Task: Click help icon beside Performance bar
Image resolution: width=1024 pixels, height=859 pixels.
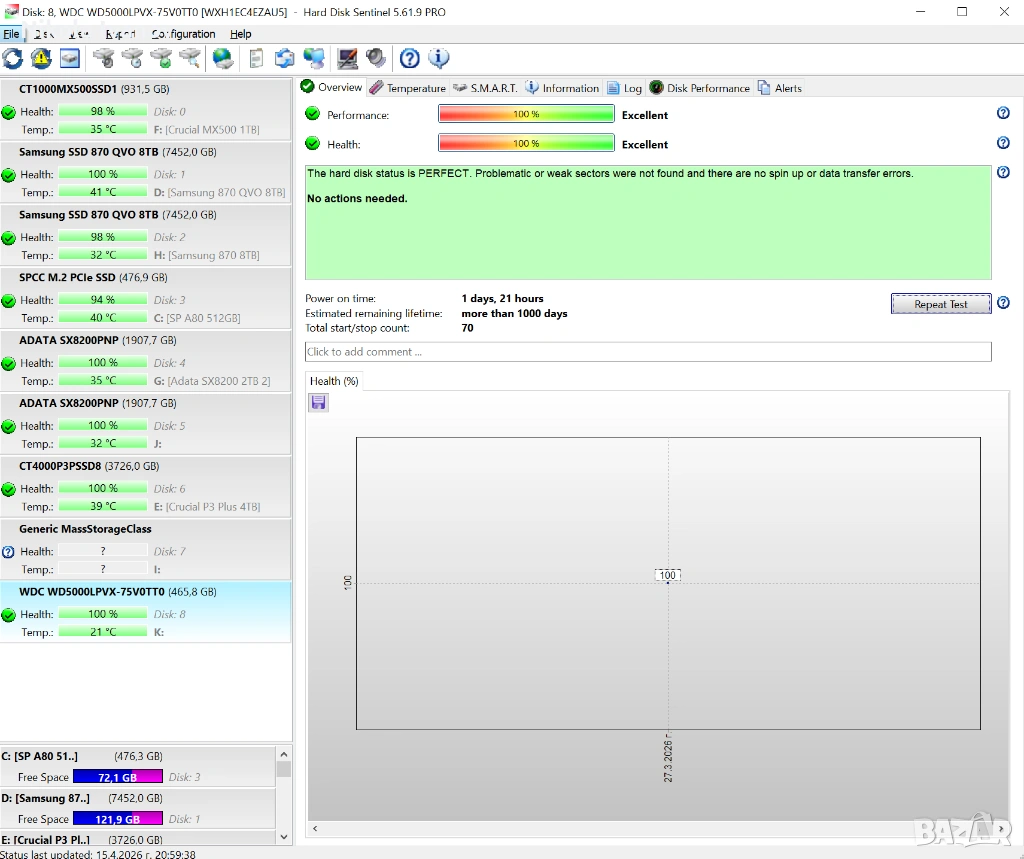Action: coord(1003,114)
